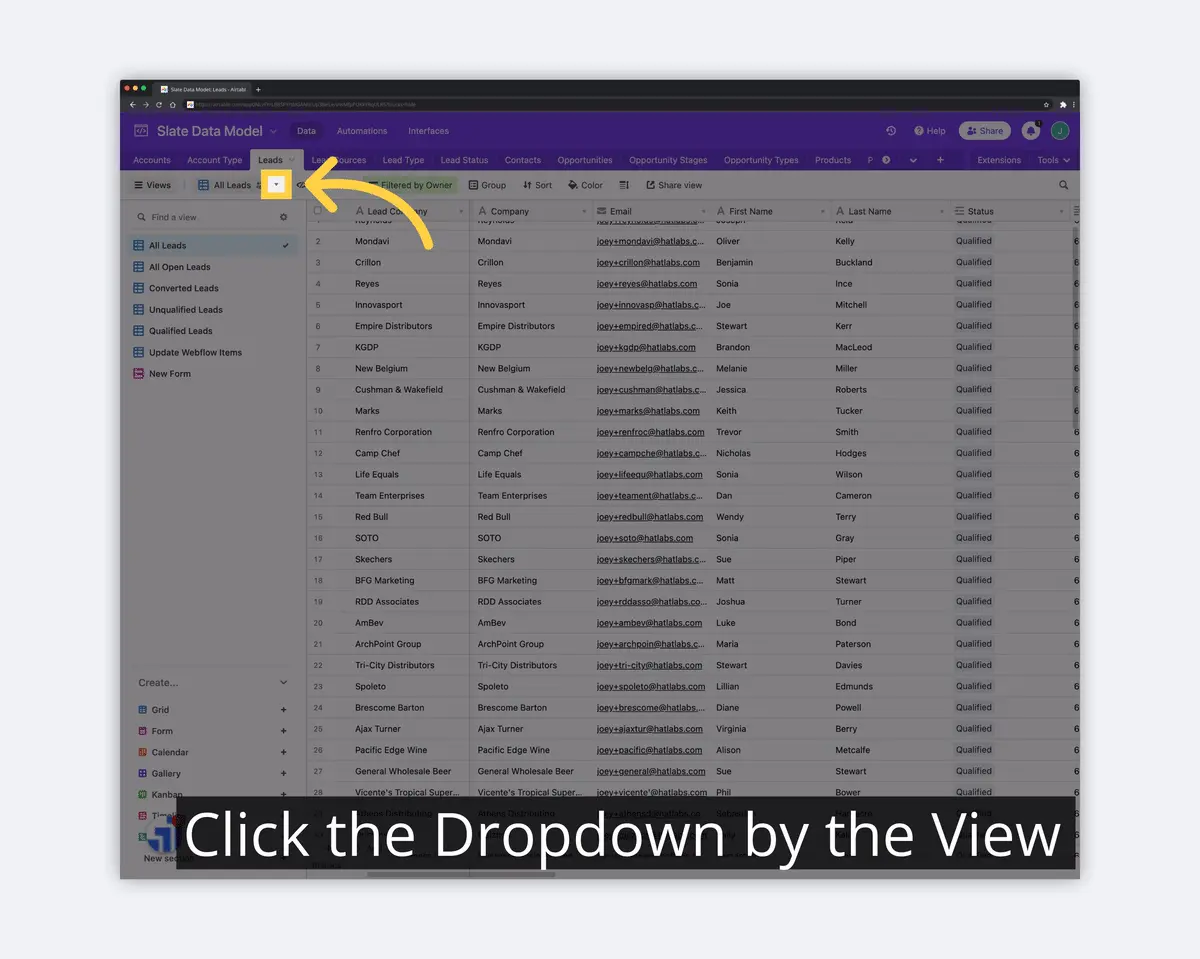
Task: Click dropdown arrow beside All Leads view
Action: (x=276, y=185)
